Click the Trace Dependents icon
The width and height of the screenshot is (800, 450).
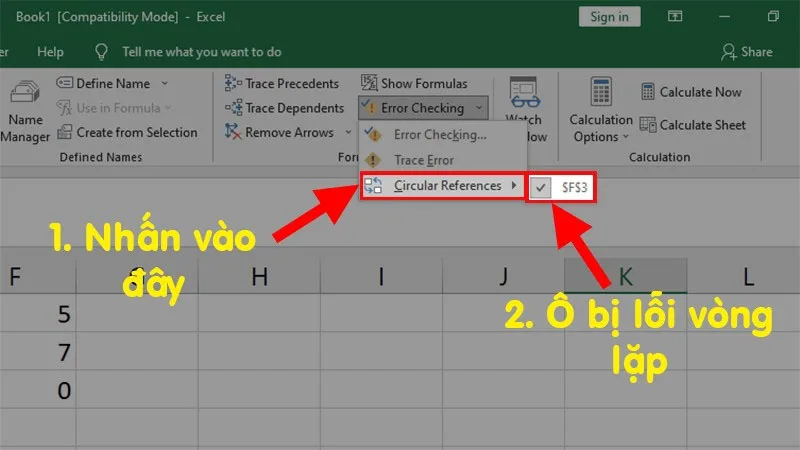234,108
